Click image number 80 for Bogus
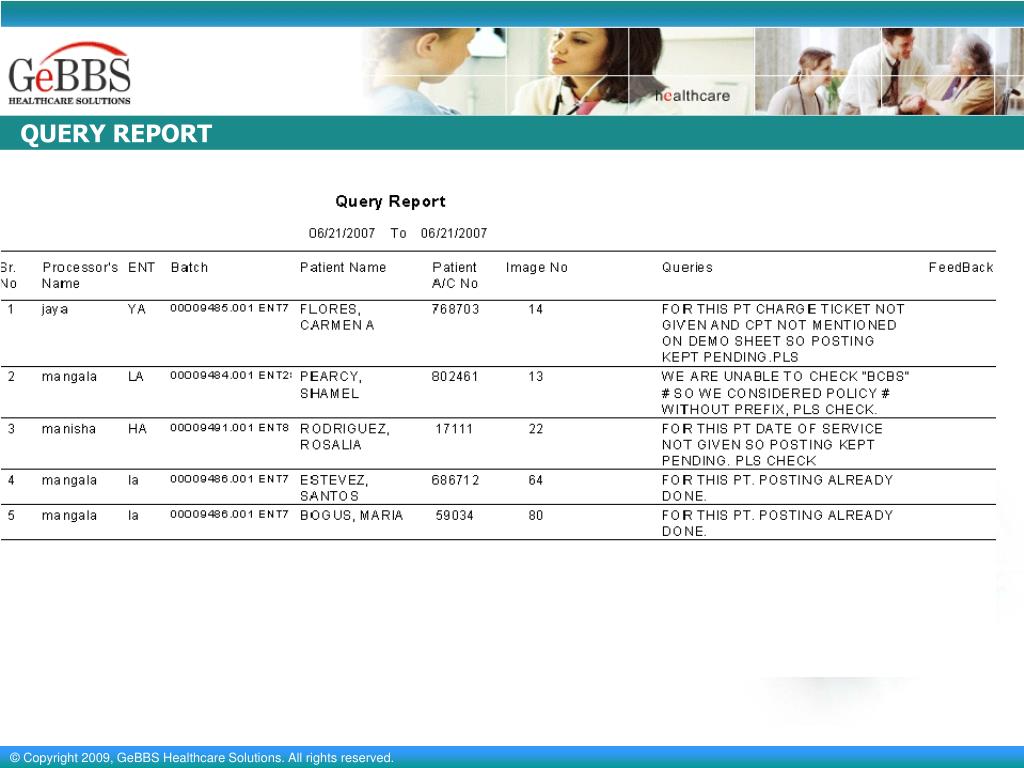Image resolution: width=1024 pixels, height=768 pixels. (x=536, y=515)
